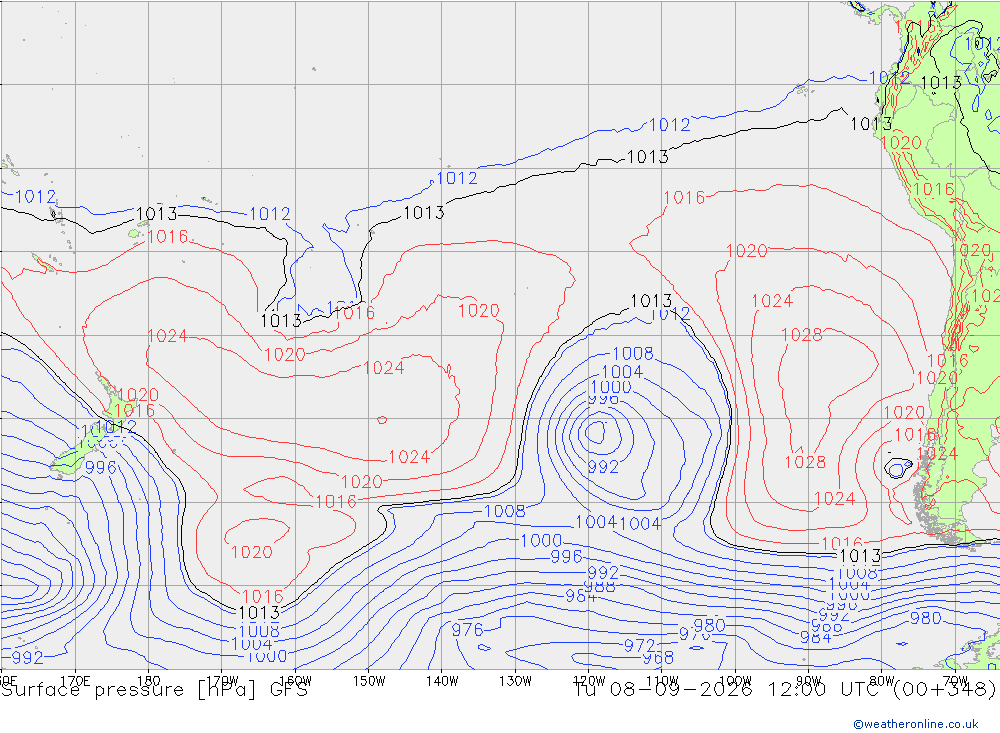Click the 120W longitude label

click(x=589, y=681)
